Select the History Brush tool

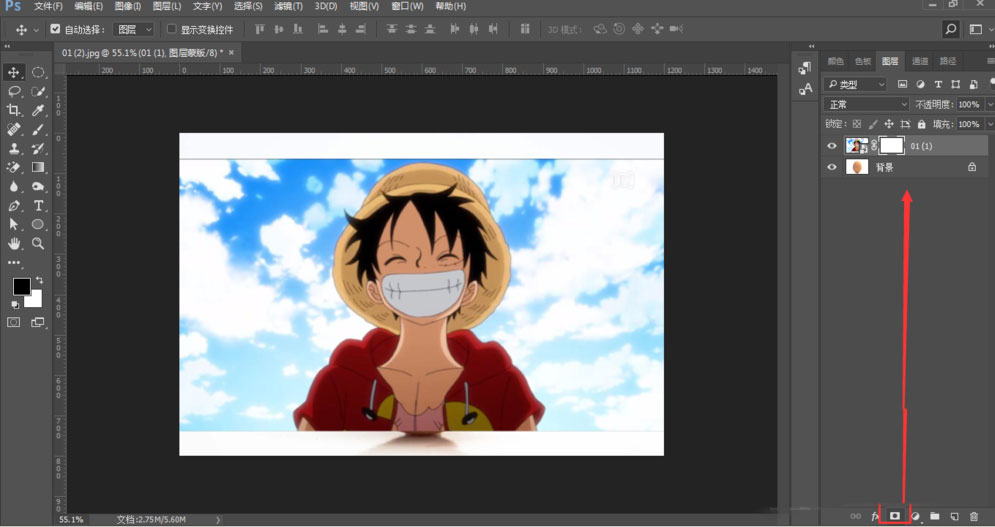(x=38, y=149)
